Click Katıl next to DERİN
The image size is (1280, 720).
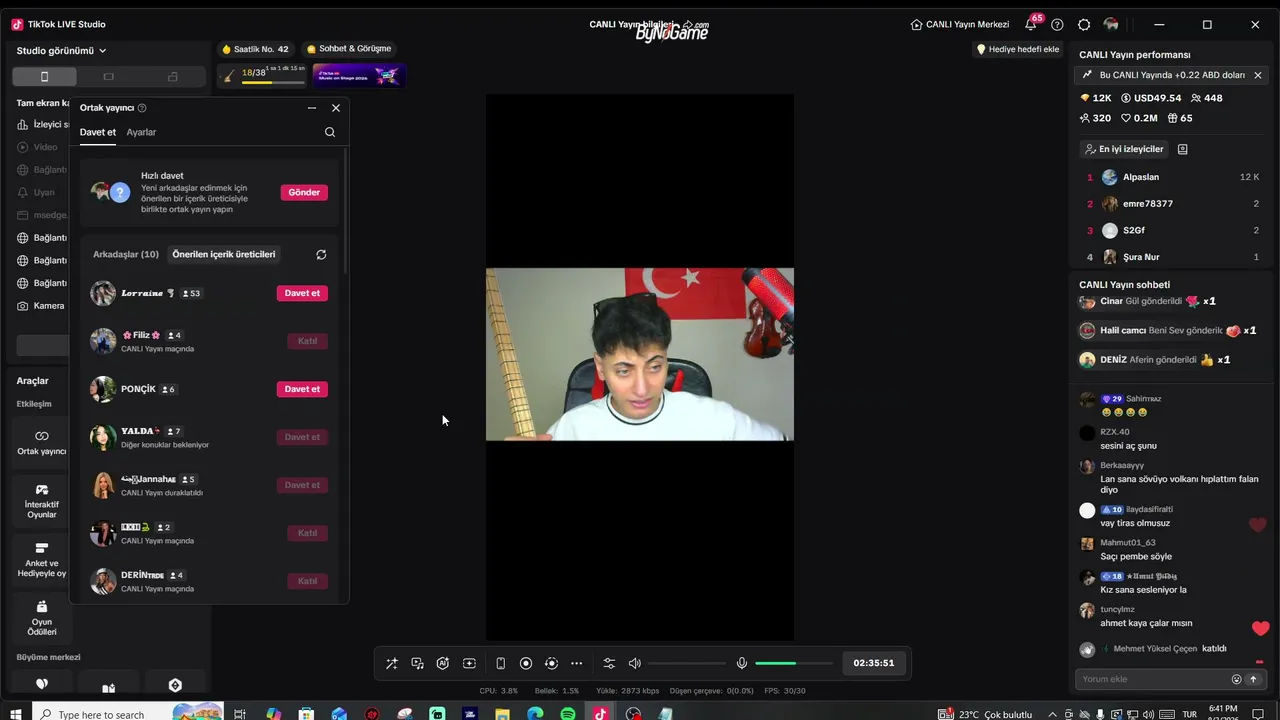click(x=307, y=581)
